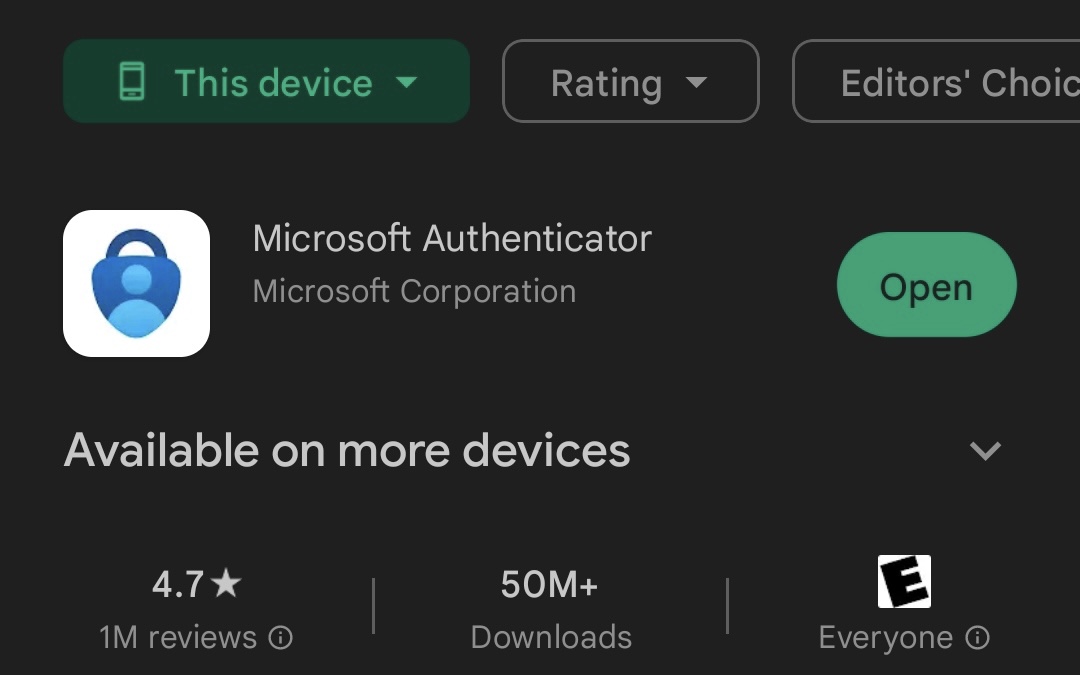1080x675 pixels.
Task: Select the Microsoft Corporation developer name
Action: 414,292
